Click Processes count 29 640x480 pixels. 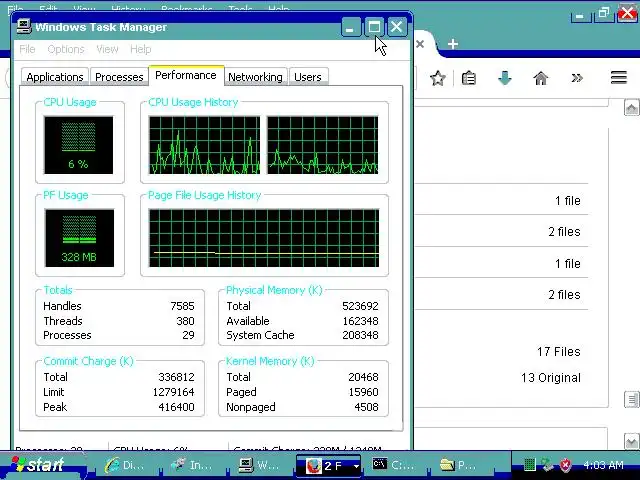point(188,335)
